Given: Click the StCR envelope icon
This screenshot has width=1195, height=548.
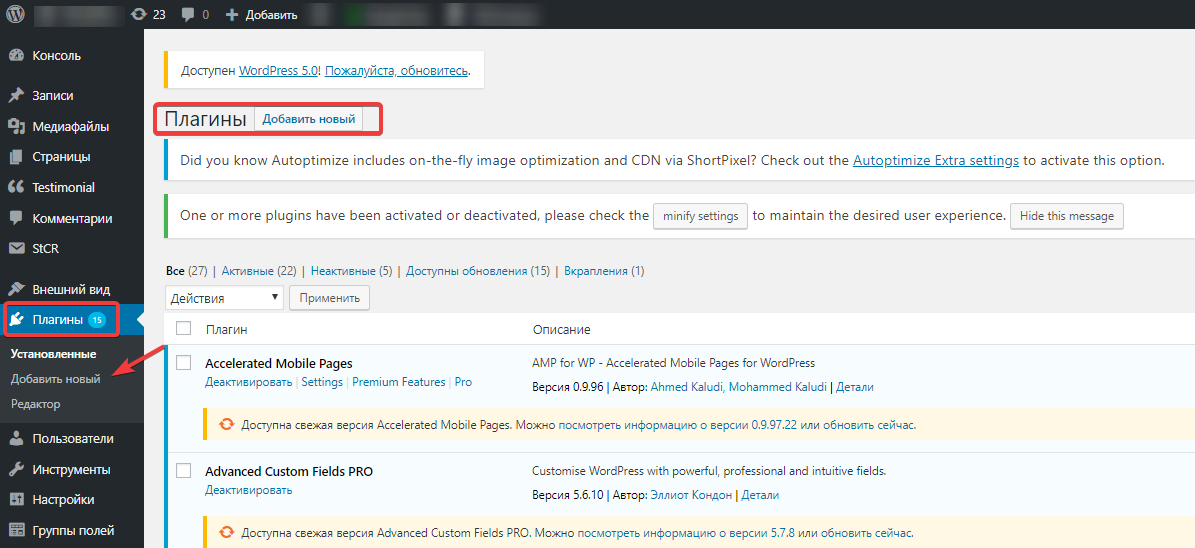Looking at the screenshot, I should point(16,248).
